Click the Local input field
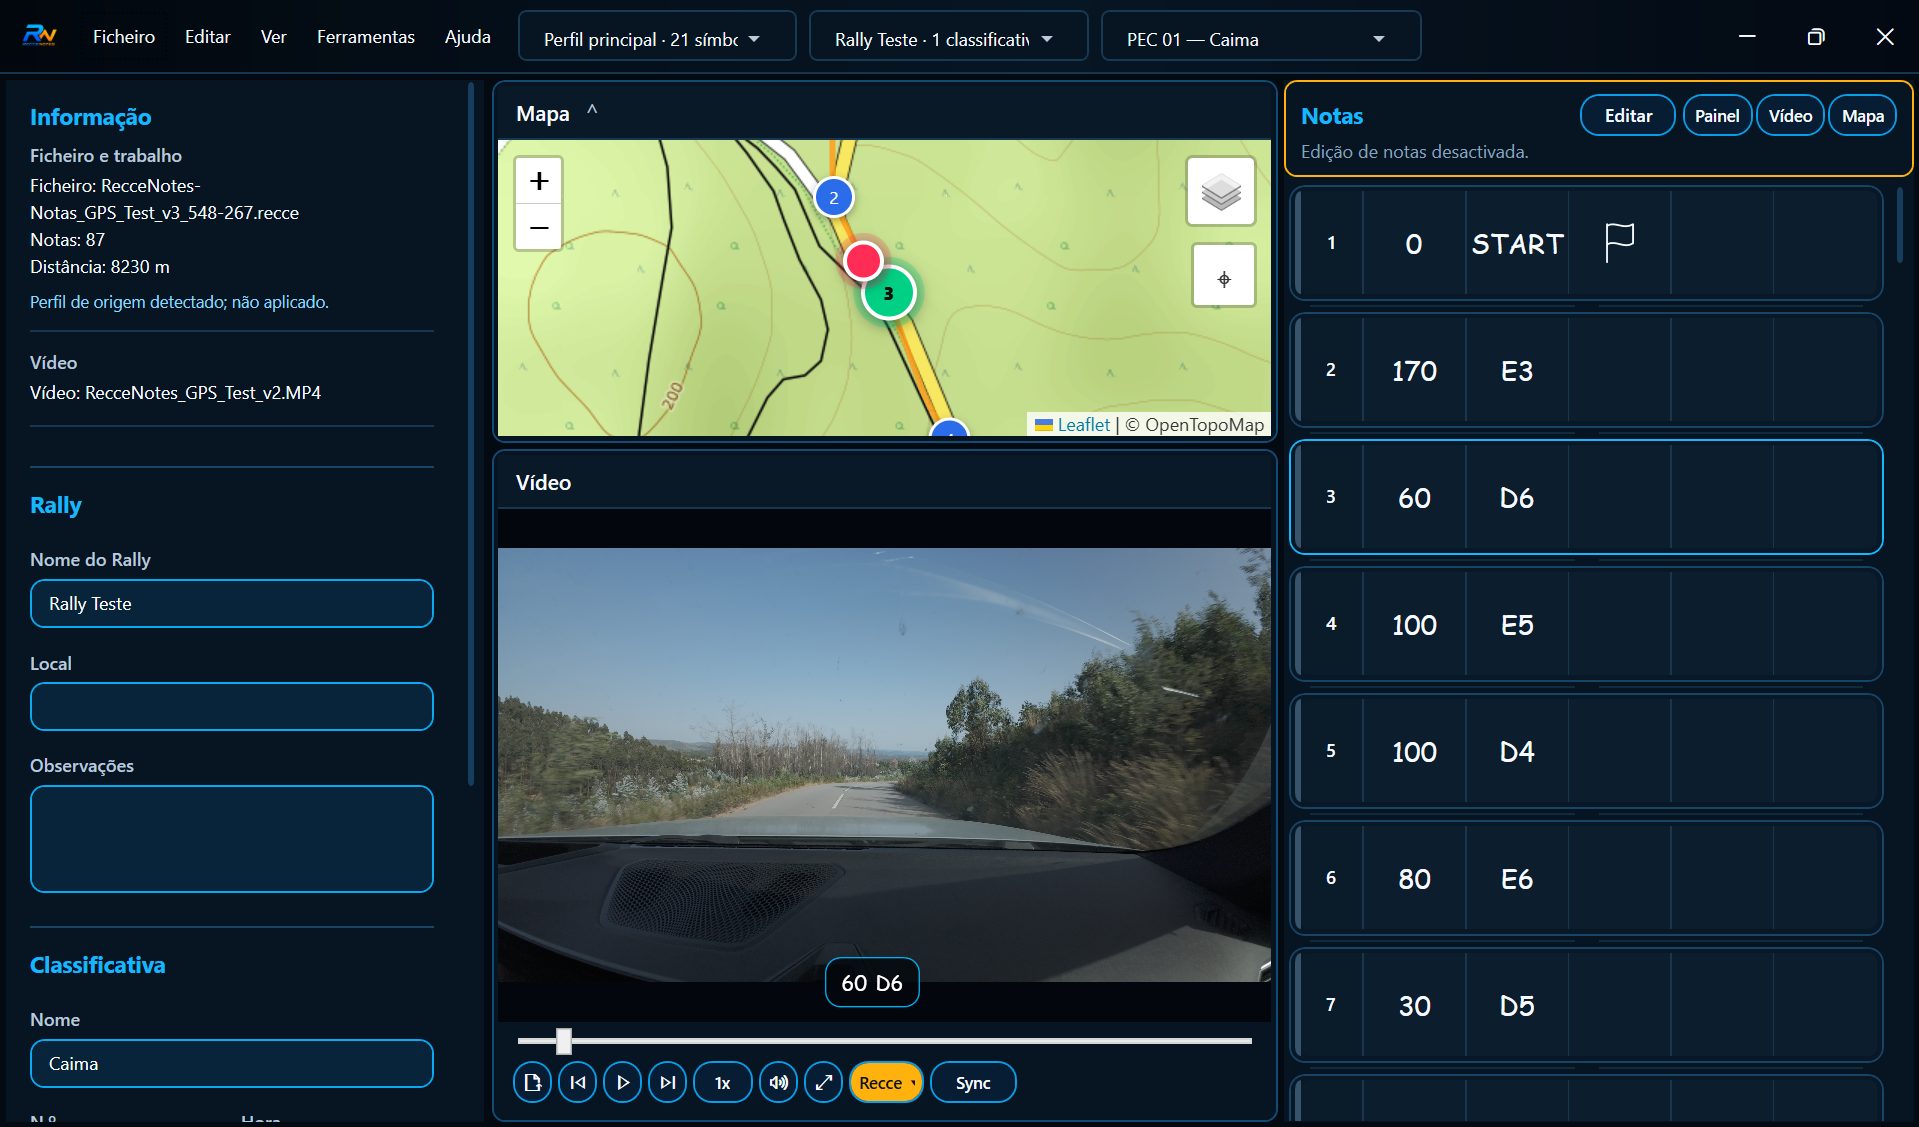The height and width of the screenshot is (1127, 1919). tap(232, 707)
